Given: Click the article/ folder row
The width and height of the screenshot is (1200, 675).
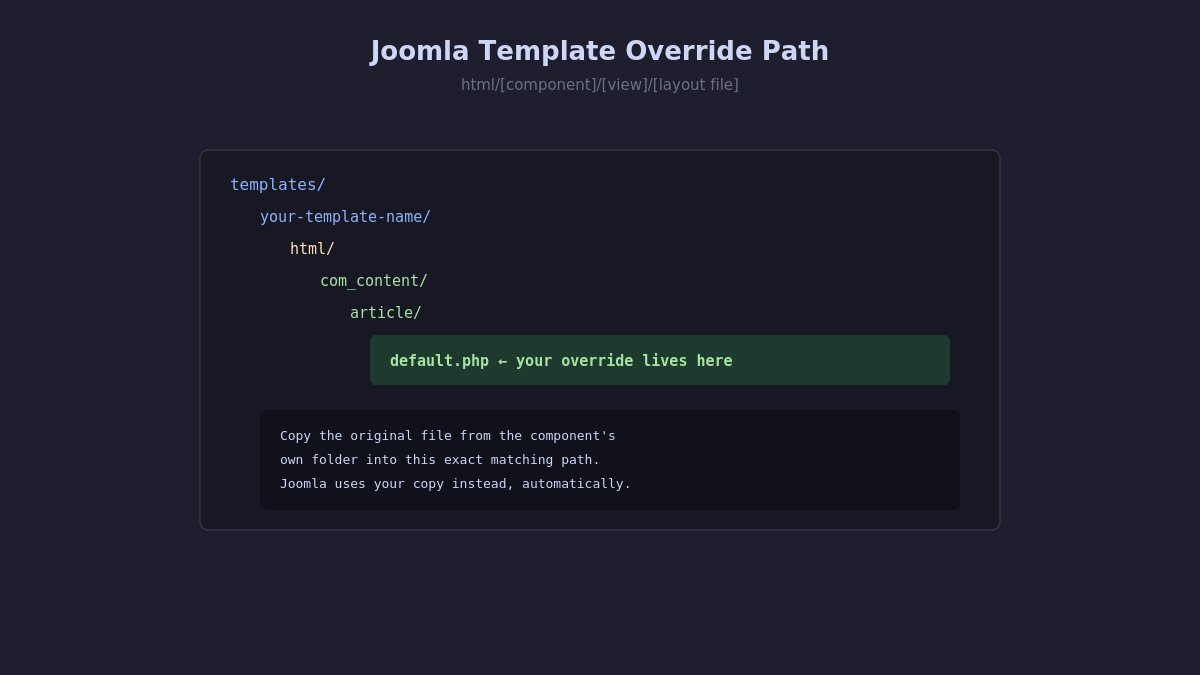Looking at the screenshot, I should (385, 312).
